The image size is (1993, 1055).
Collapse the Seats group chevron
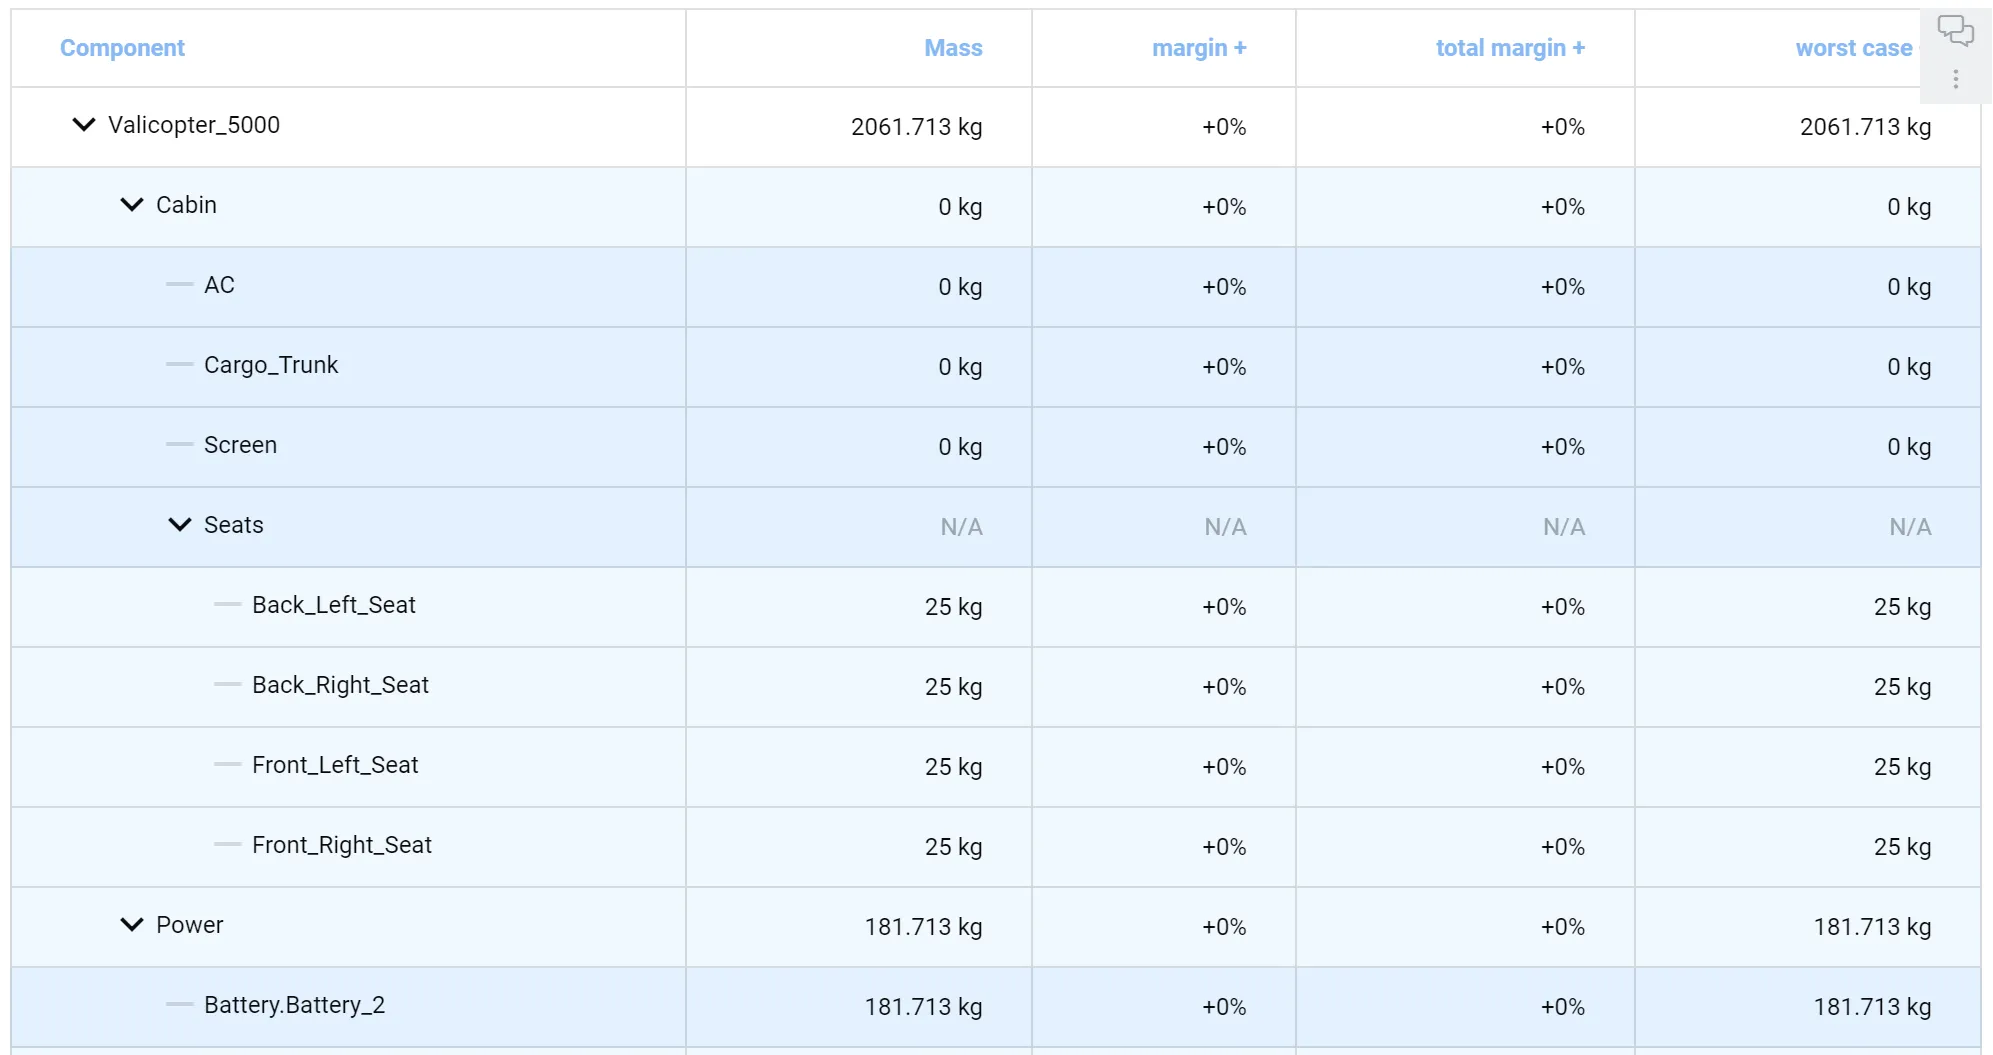180,525
